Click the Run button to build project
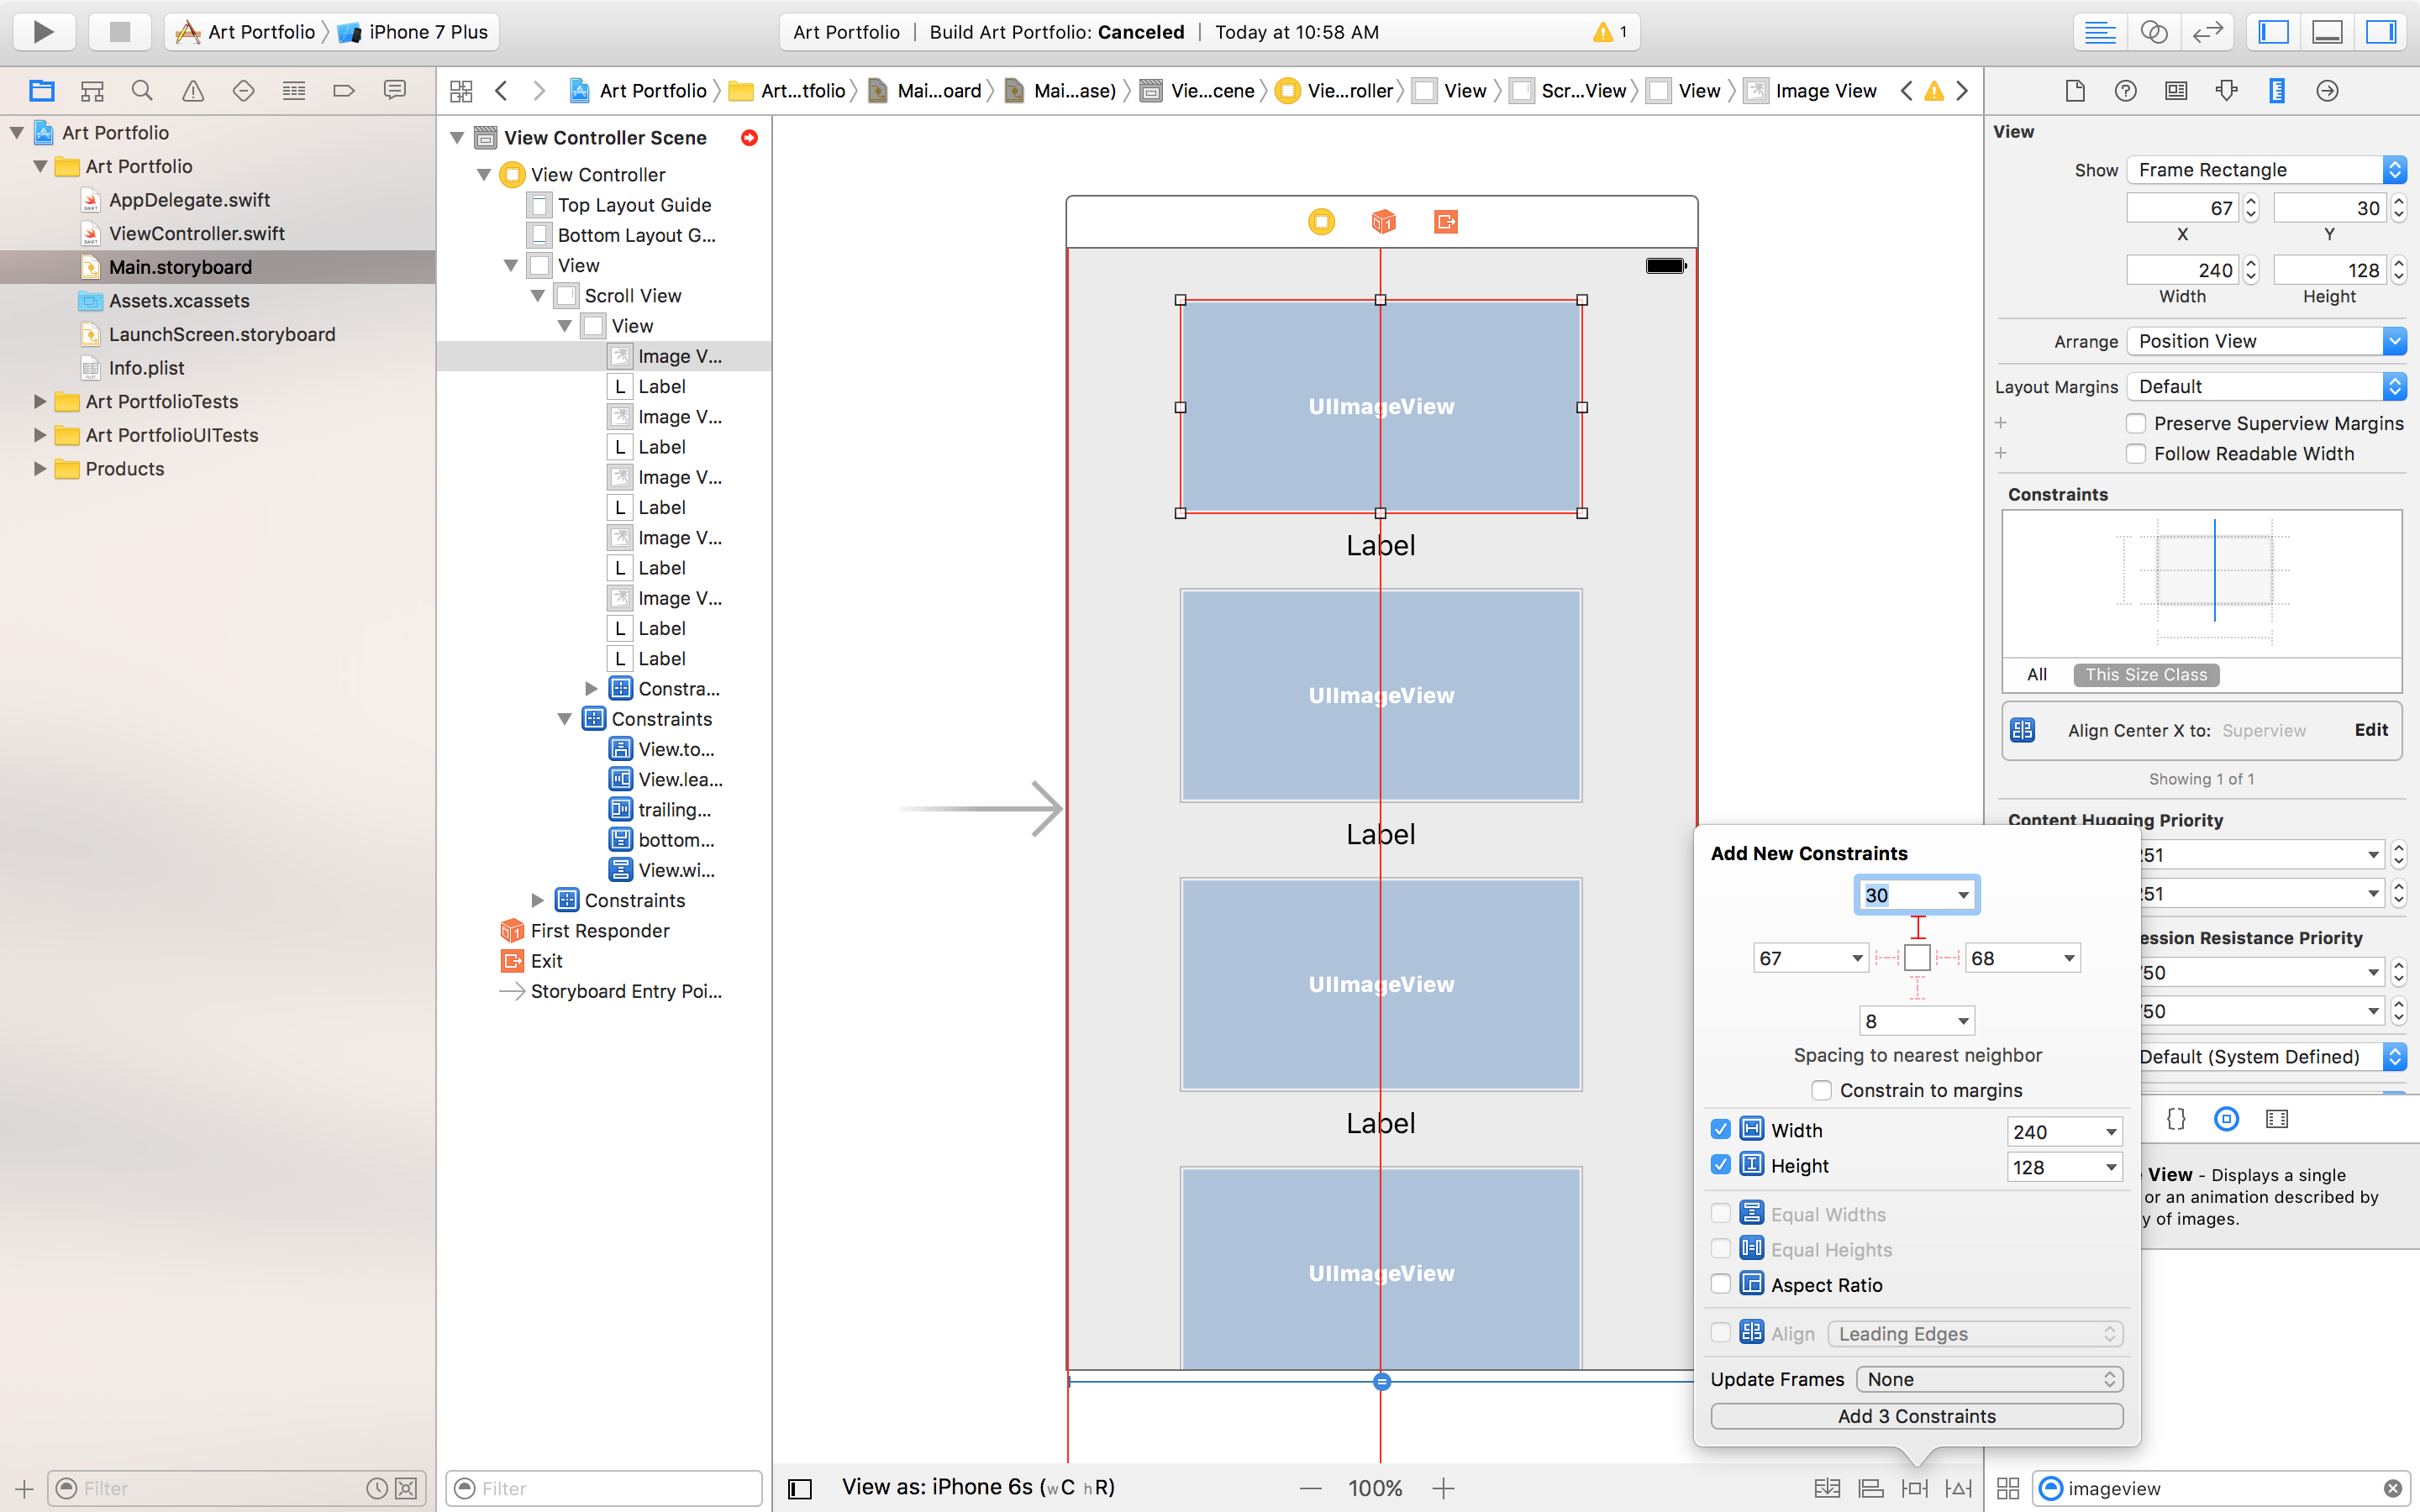The image size is (2420, 1512). tap(42, 31)
